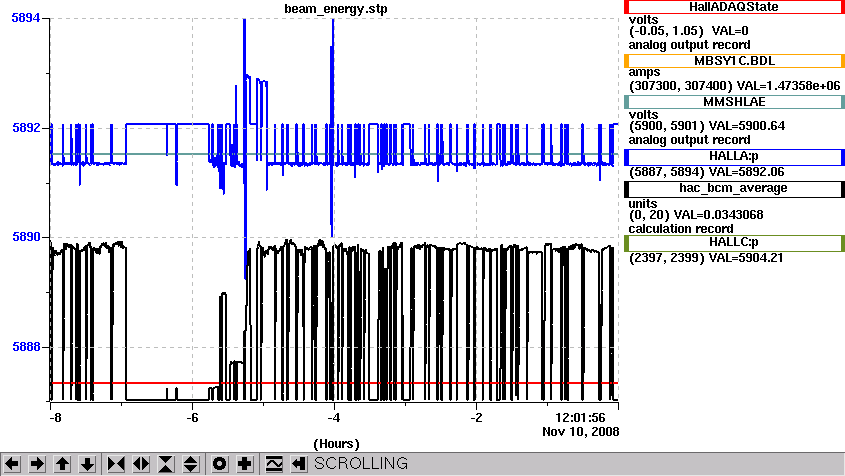Screen dimensions: 845x476
Task: Click the 'amps' unit label
Action: point(644,72)
